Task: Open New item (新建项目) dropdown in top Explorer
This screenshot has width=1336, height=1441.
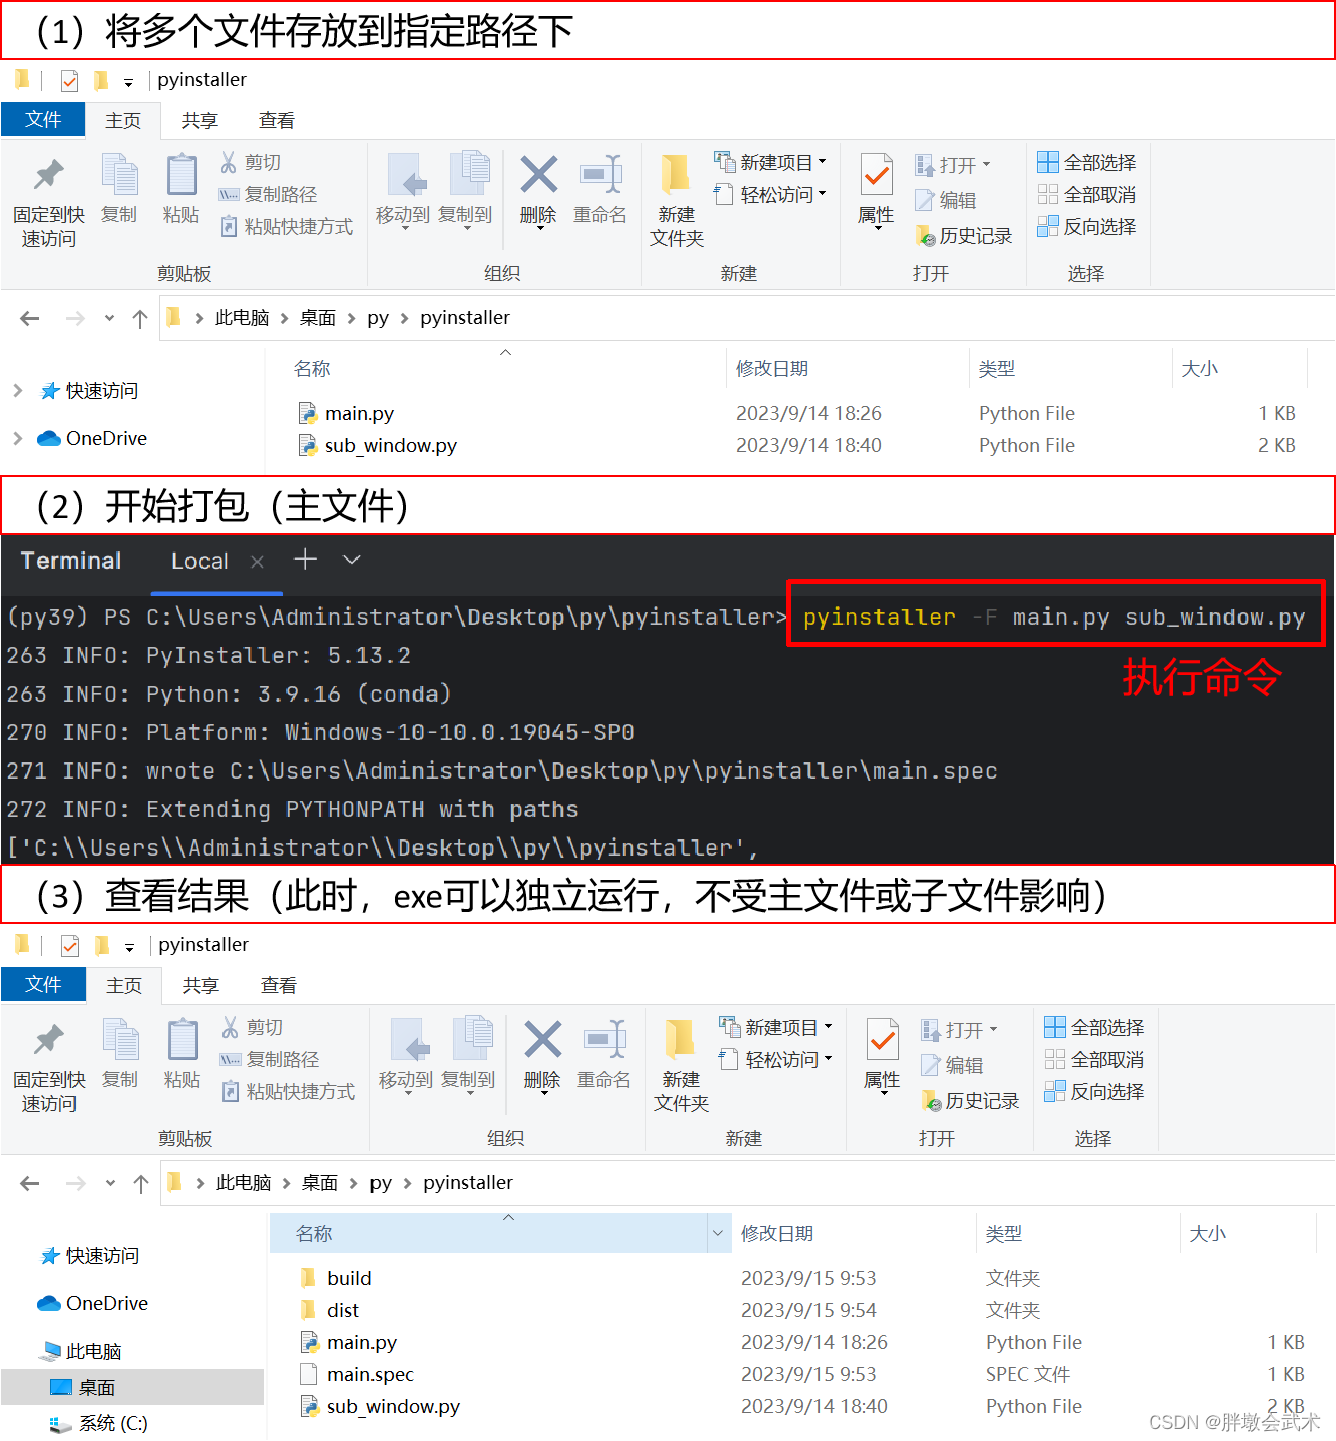Action: point(770,162)
